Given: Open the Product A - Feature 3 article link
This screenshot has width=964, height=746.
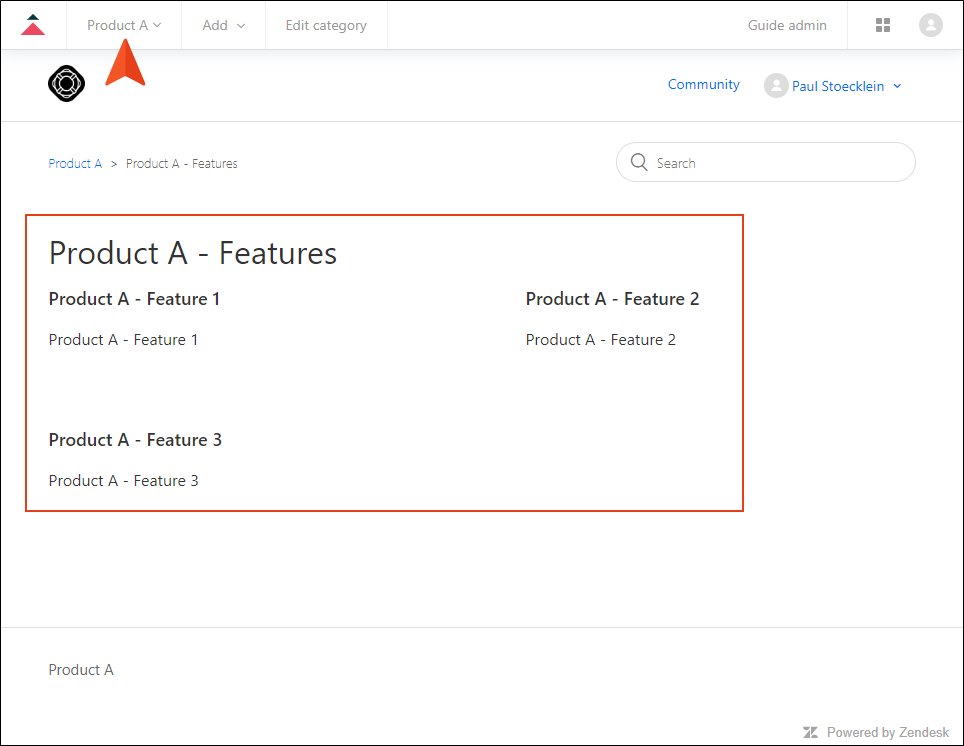Looking at the screenshot, I should [124, 481].
